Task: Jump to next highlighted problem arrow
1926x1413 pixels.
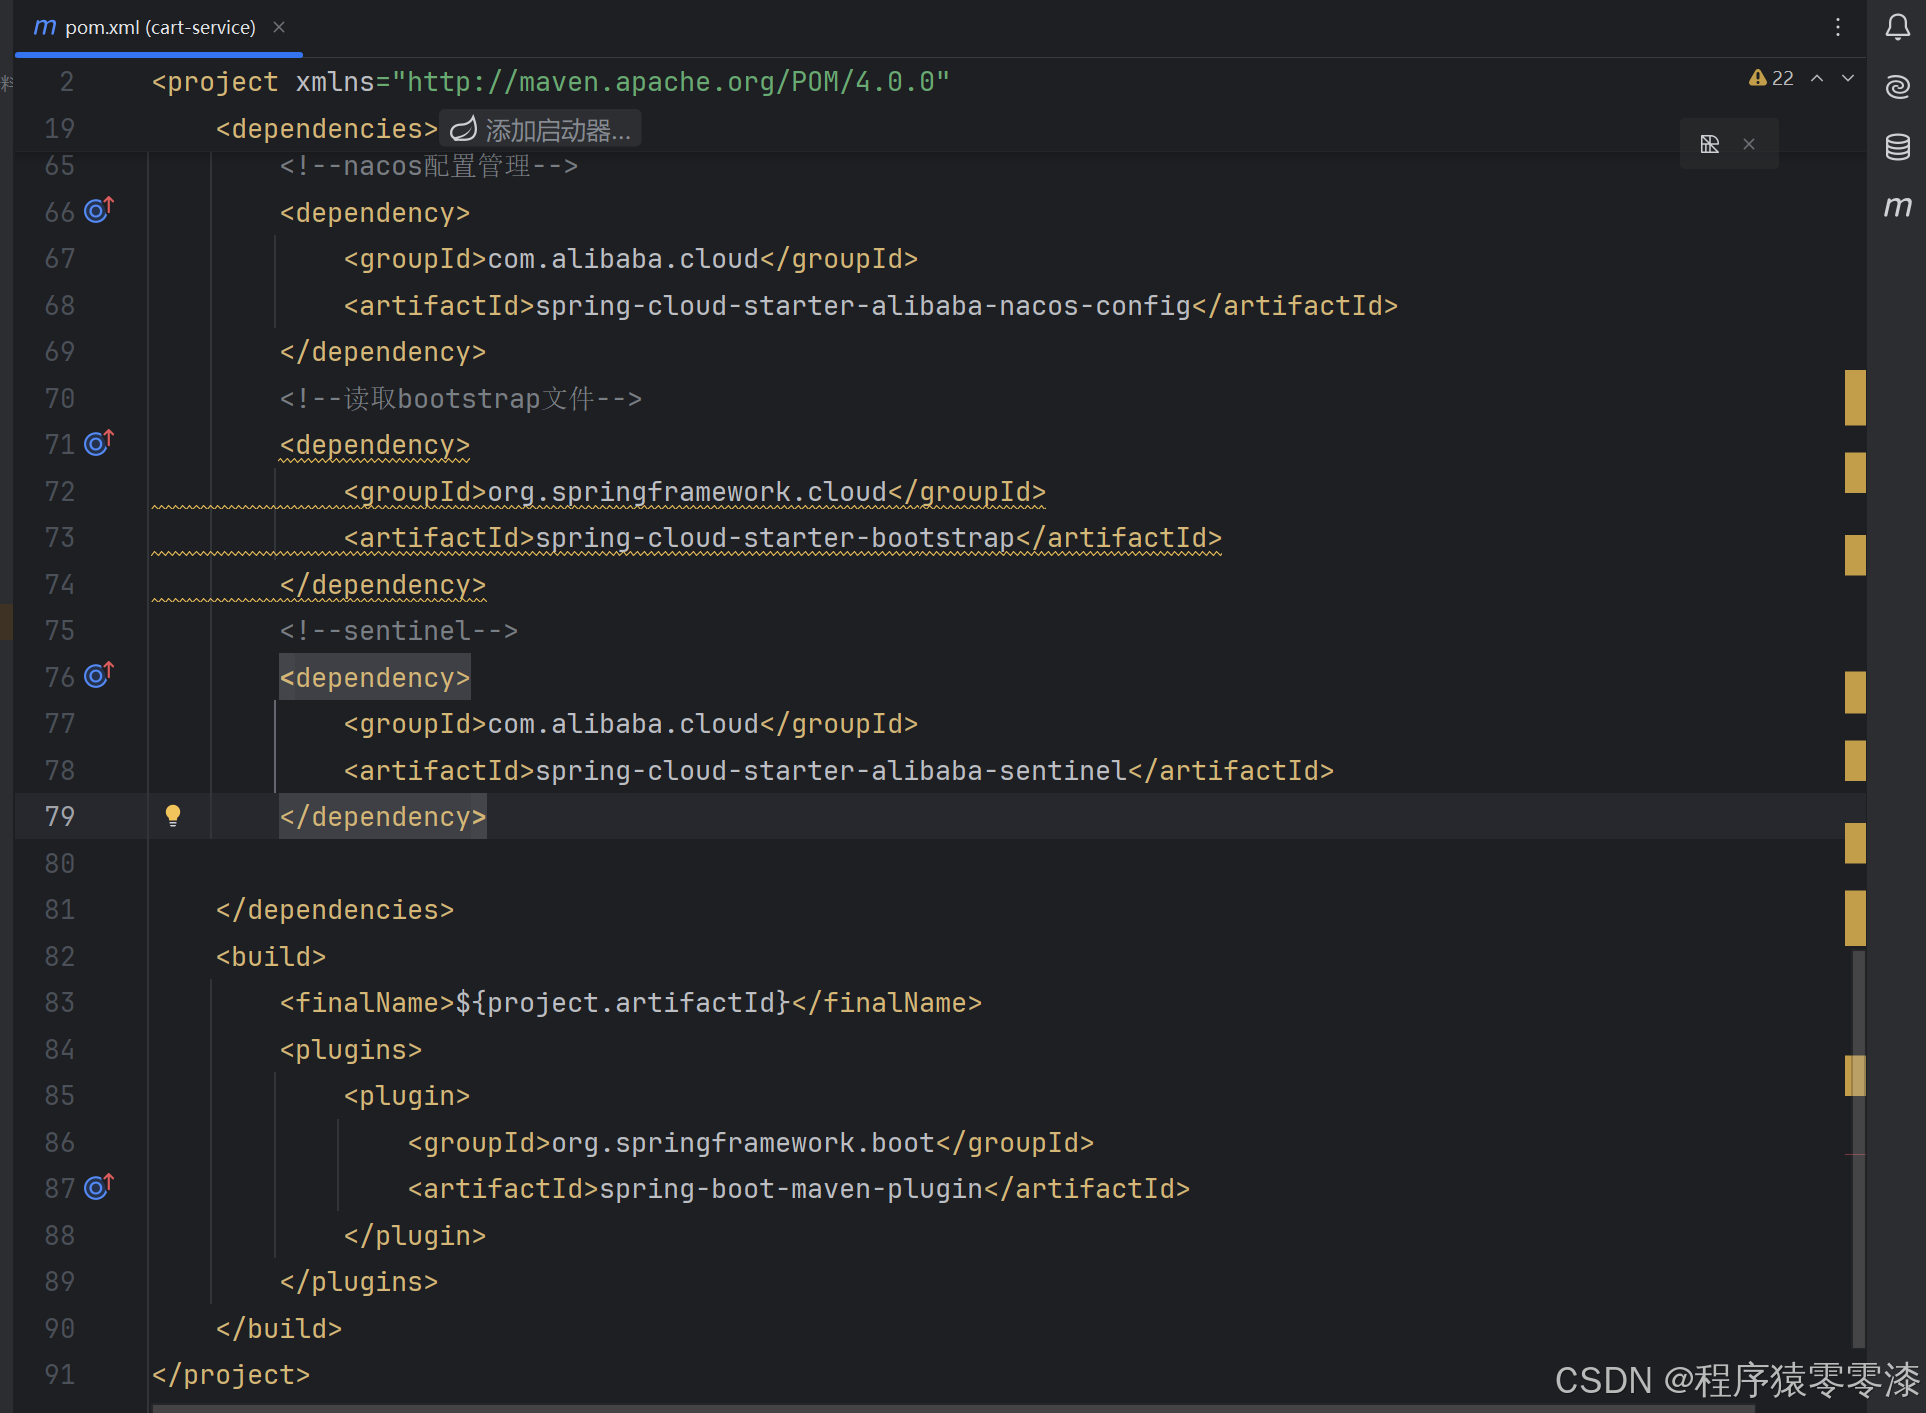Action: (1848, 78)
